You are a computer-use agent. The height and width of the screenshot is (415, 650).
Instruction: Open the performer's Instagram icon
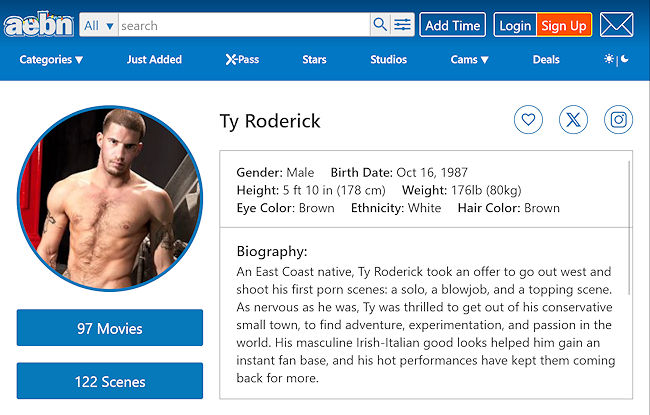coord(619,120)
